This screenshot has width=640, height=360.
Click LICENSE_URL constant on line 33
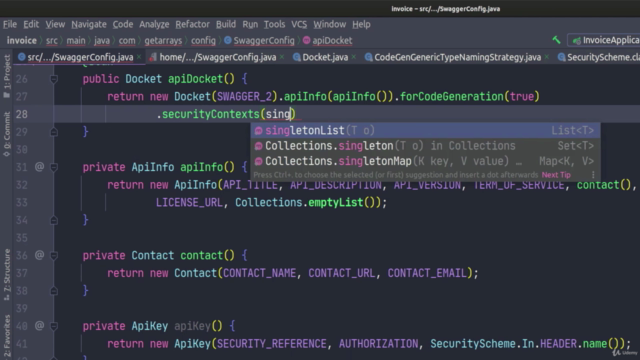189,202
